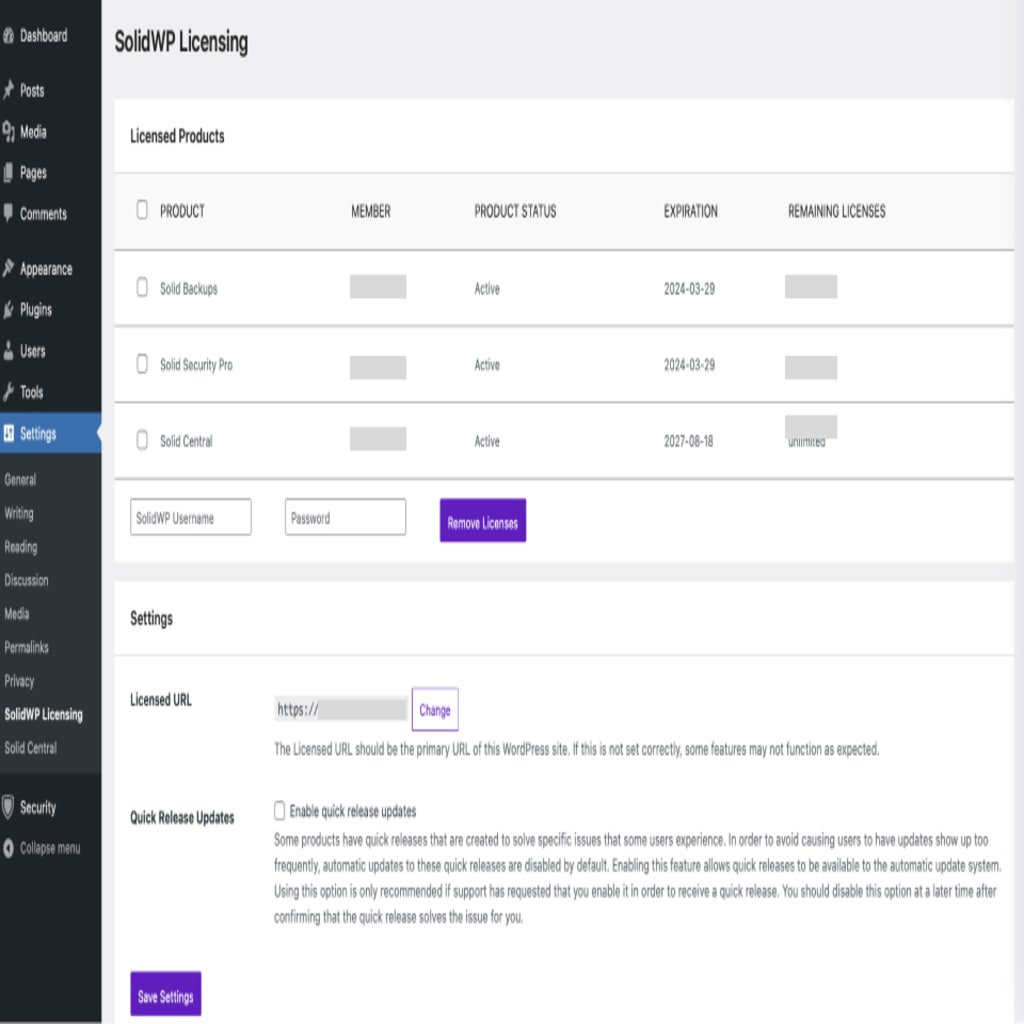Enable quick release updates checkbox
Screen dimensions: 1024x1024
[x=280, y=810]
